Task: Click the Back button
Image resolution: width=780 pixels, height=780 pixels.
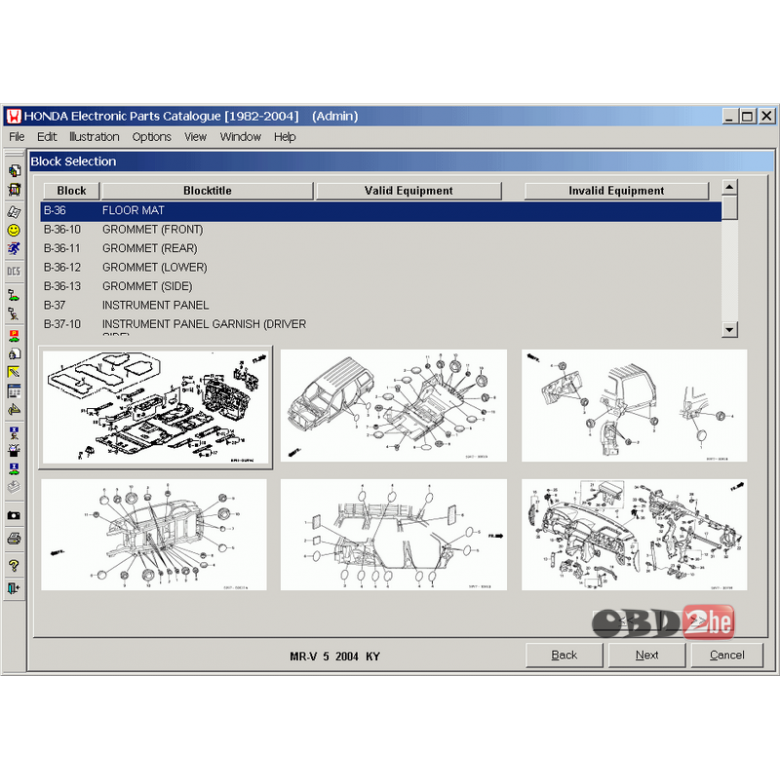Action: [x=564, y=655]
